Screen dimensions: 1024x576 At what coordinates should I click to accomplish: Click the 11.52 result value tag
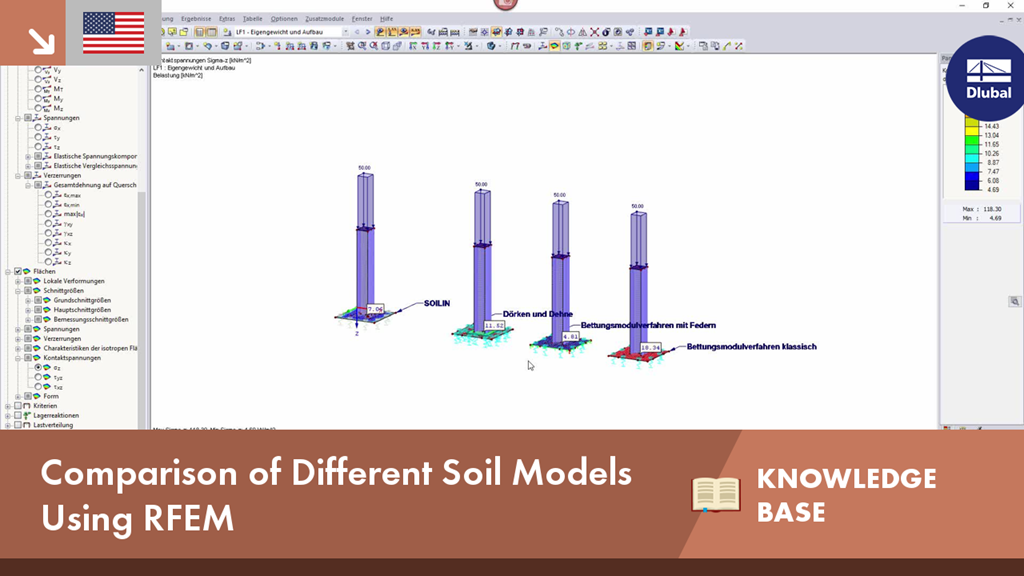tap(494, 325)
